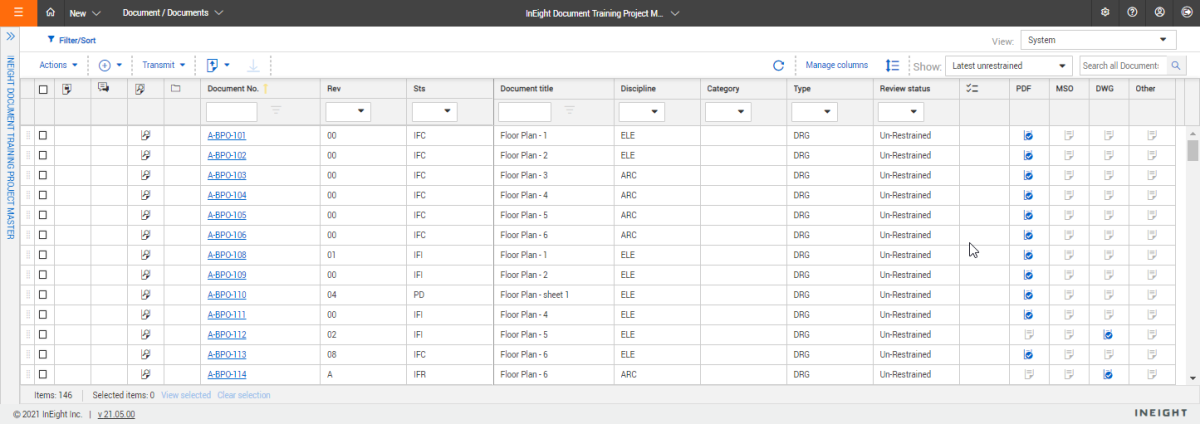Open the View System dropdown

tap(1098, 41)
